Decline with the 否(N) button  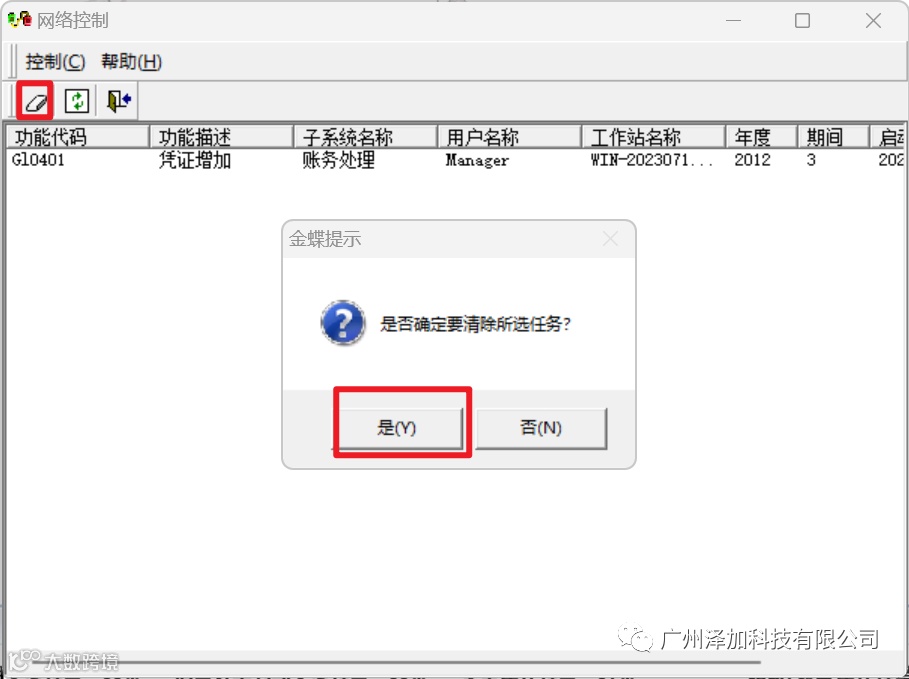click(541, 429)
